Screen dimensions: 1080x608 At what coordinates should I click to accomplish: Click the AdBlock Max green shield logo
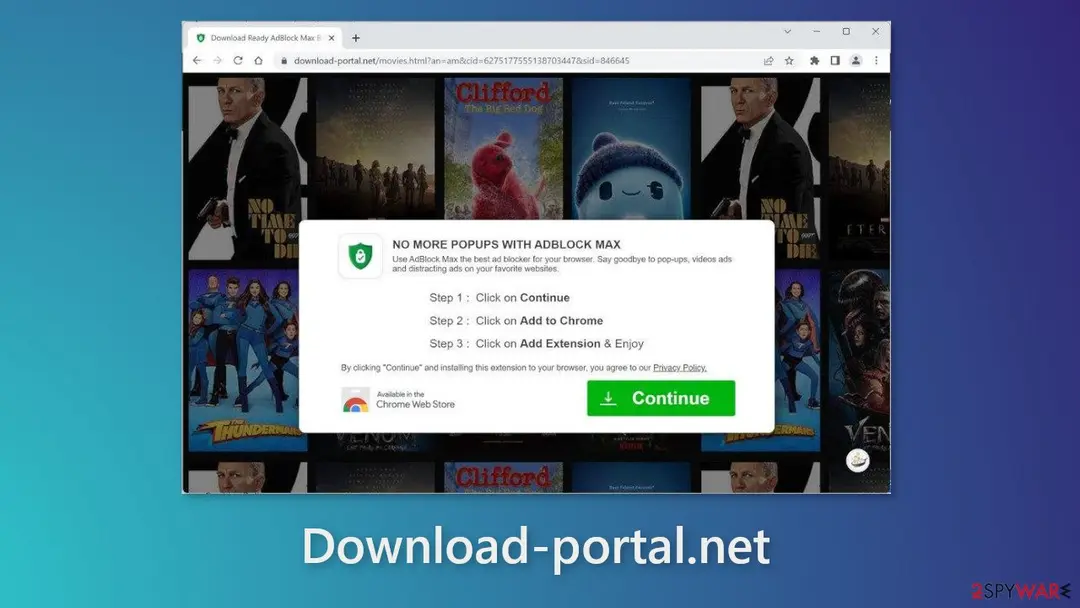[x=360, y=256]
